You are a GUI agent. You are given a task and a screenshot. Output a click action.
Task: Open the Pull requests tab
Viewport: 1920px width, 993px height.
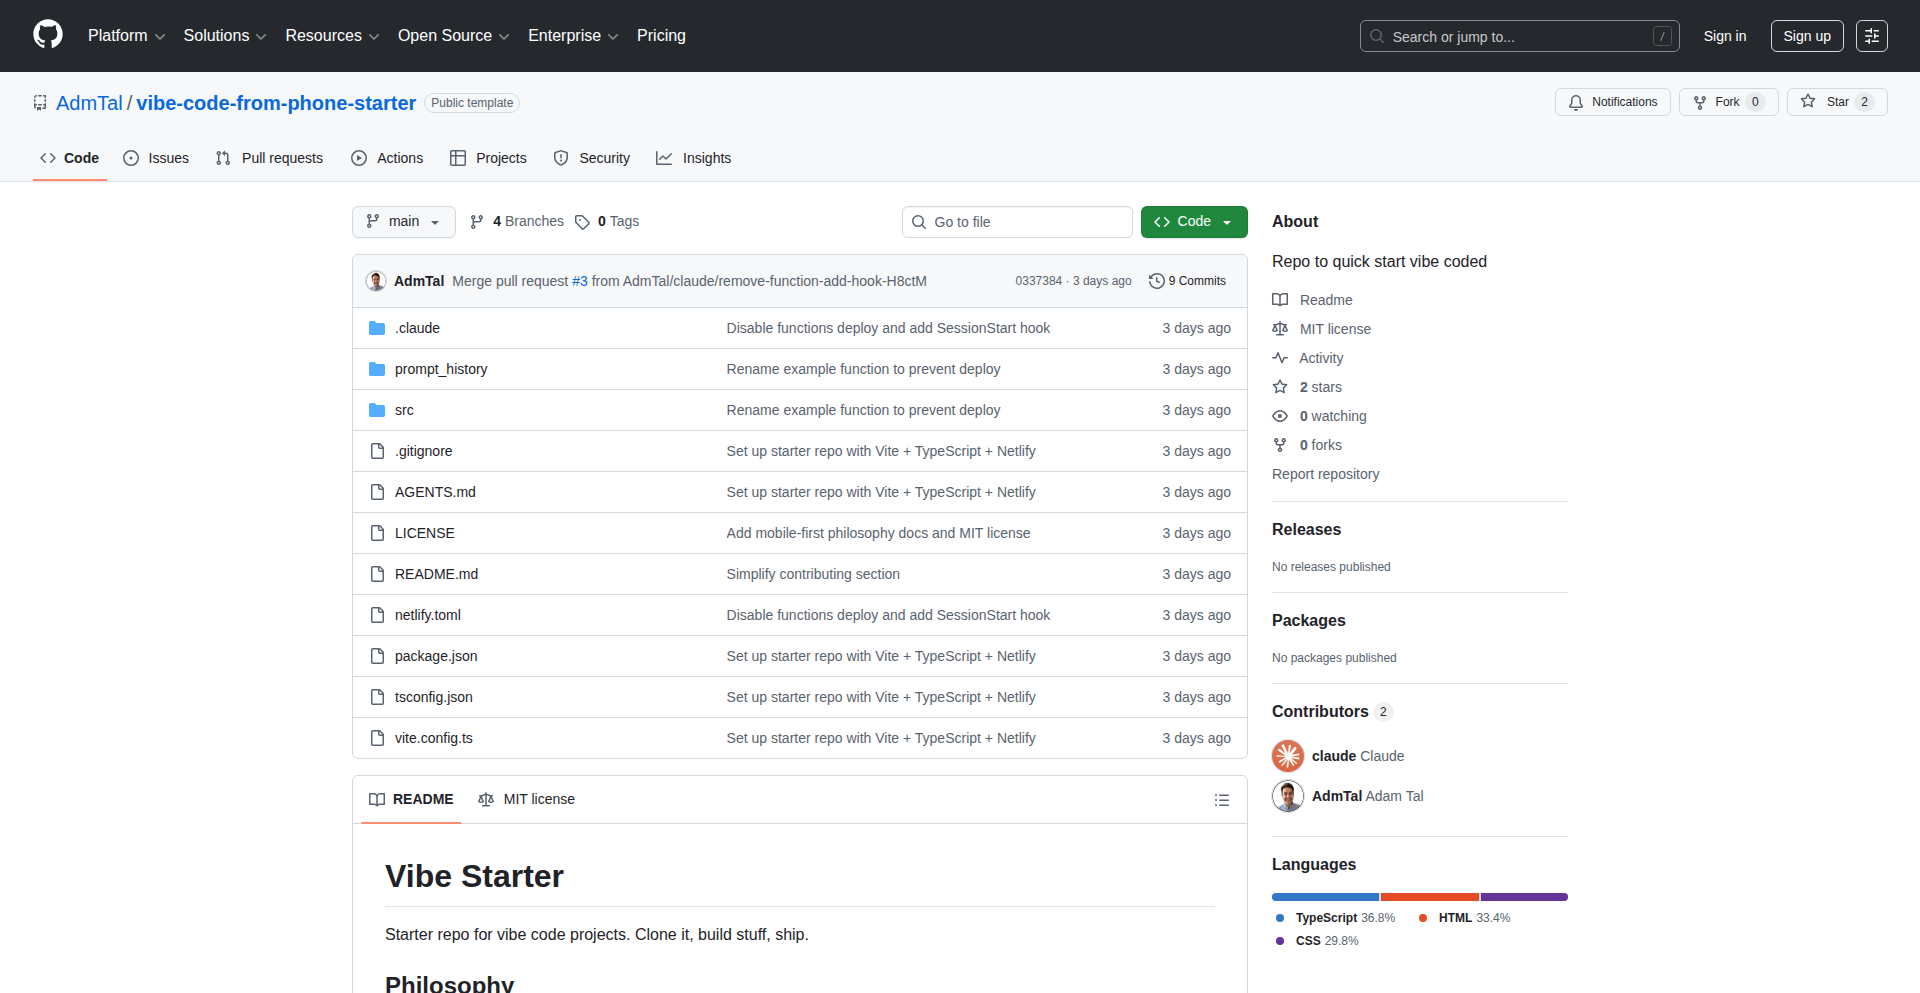click(x=269, y=158)
